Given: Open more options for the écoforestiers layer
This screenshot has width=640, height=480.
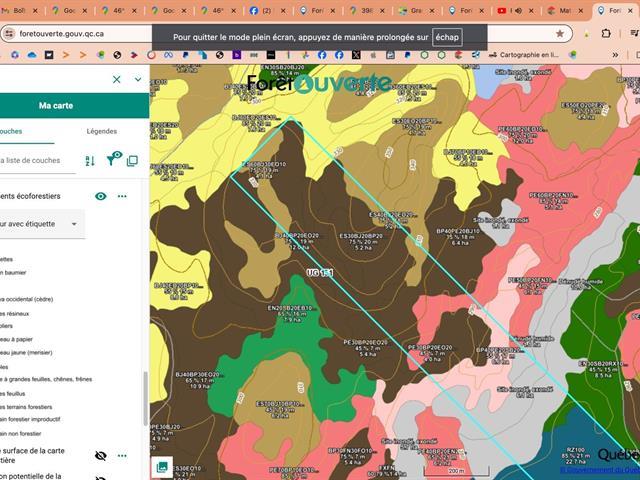Looking at the screenshot, I should (122, 196).
